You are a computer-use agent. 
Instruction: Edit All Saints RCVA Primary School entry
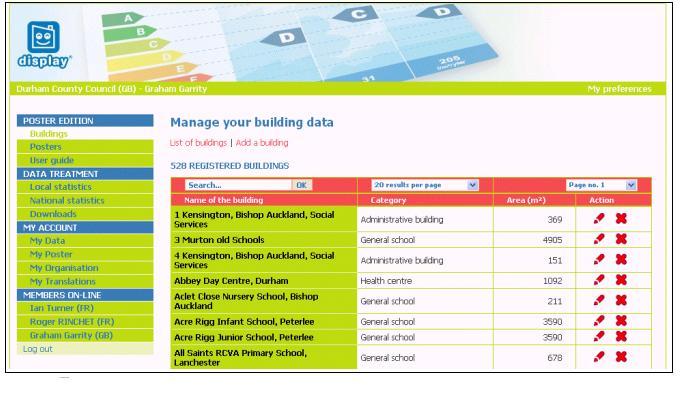click(599, 357)
